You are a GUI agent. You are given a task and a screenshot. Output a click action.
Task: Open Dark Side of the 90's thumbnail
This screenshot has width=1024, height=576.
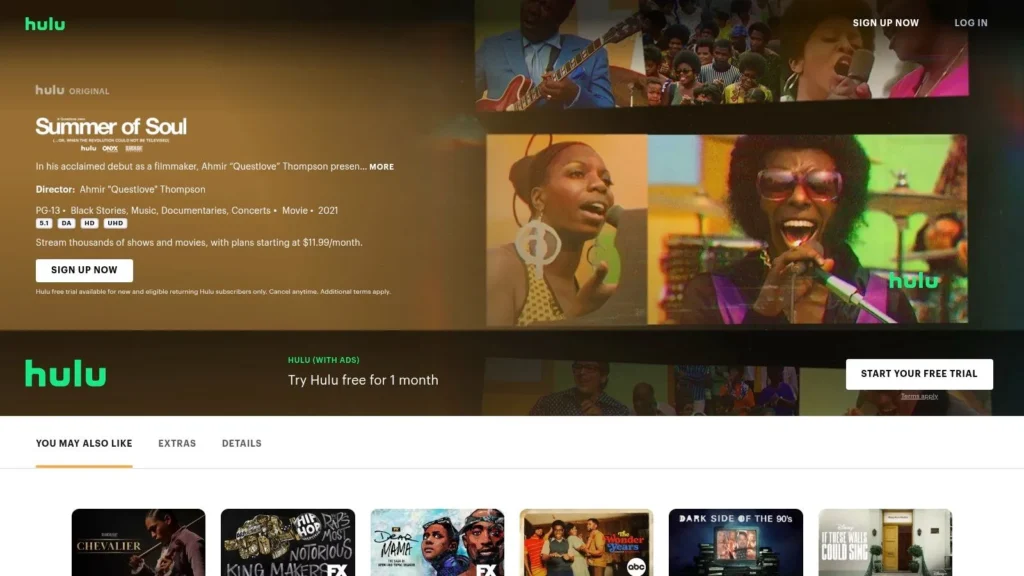point(735,542)
